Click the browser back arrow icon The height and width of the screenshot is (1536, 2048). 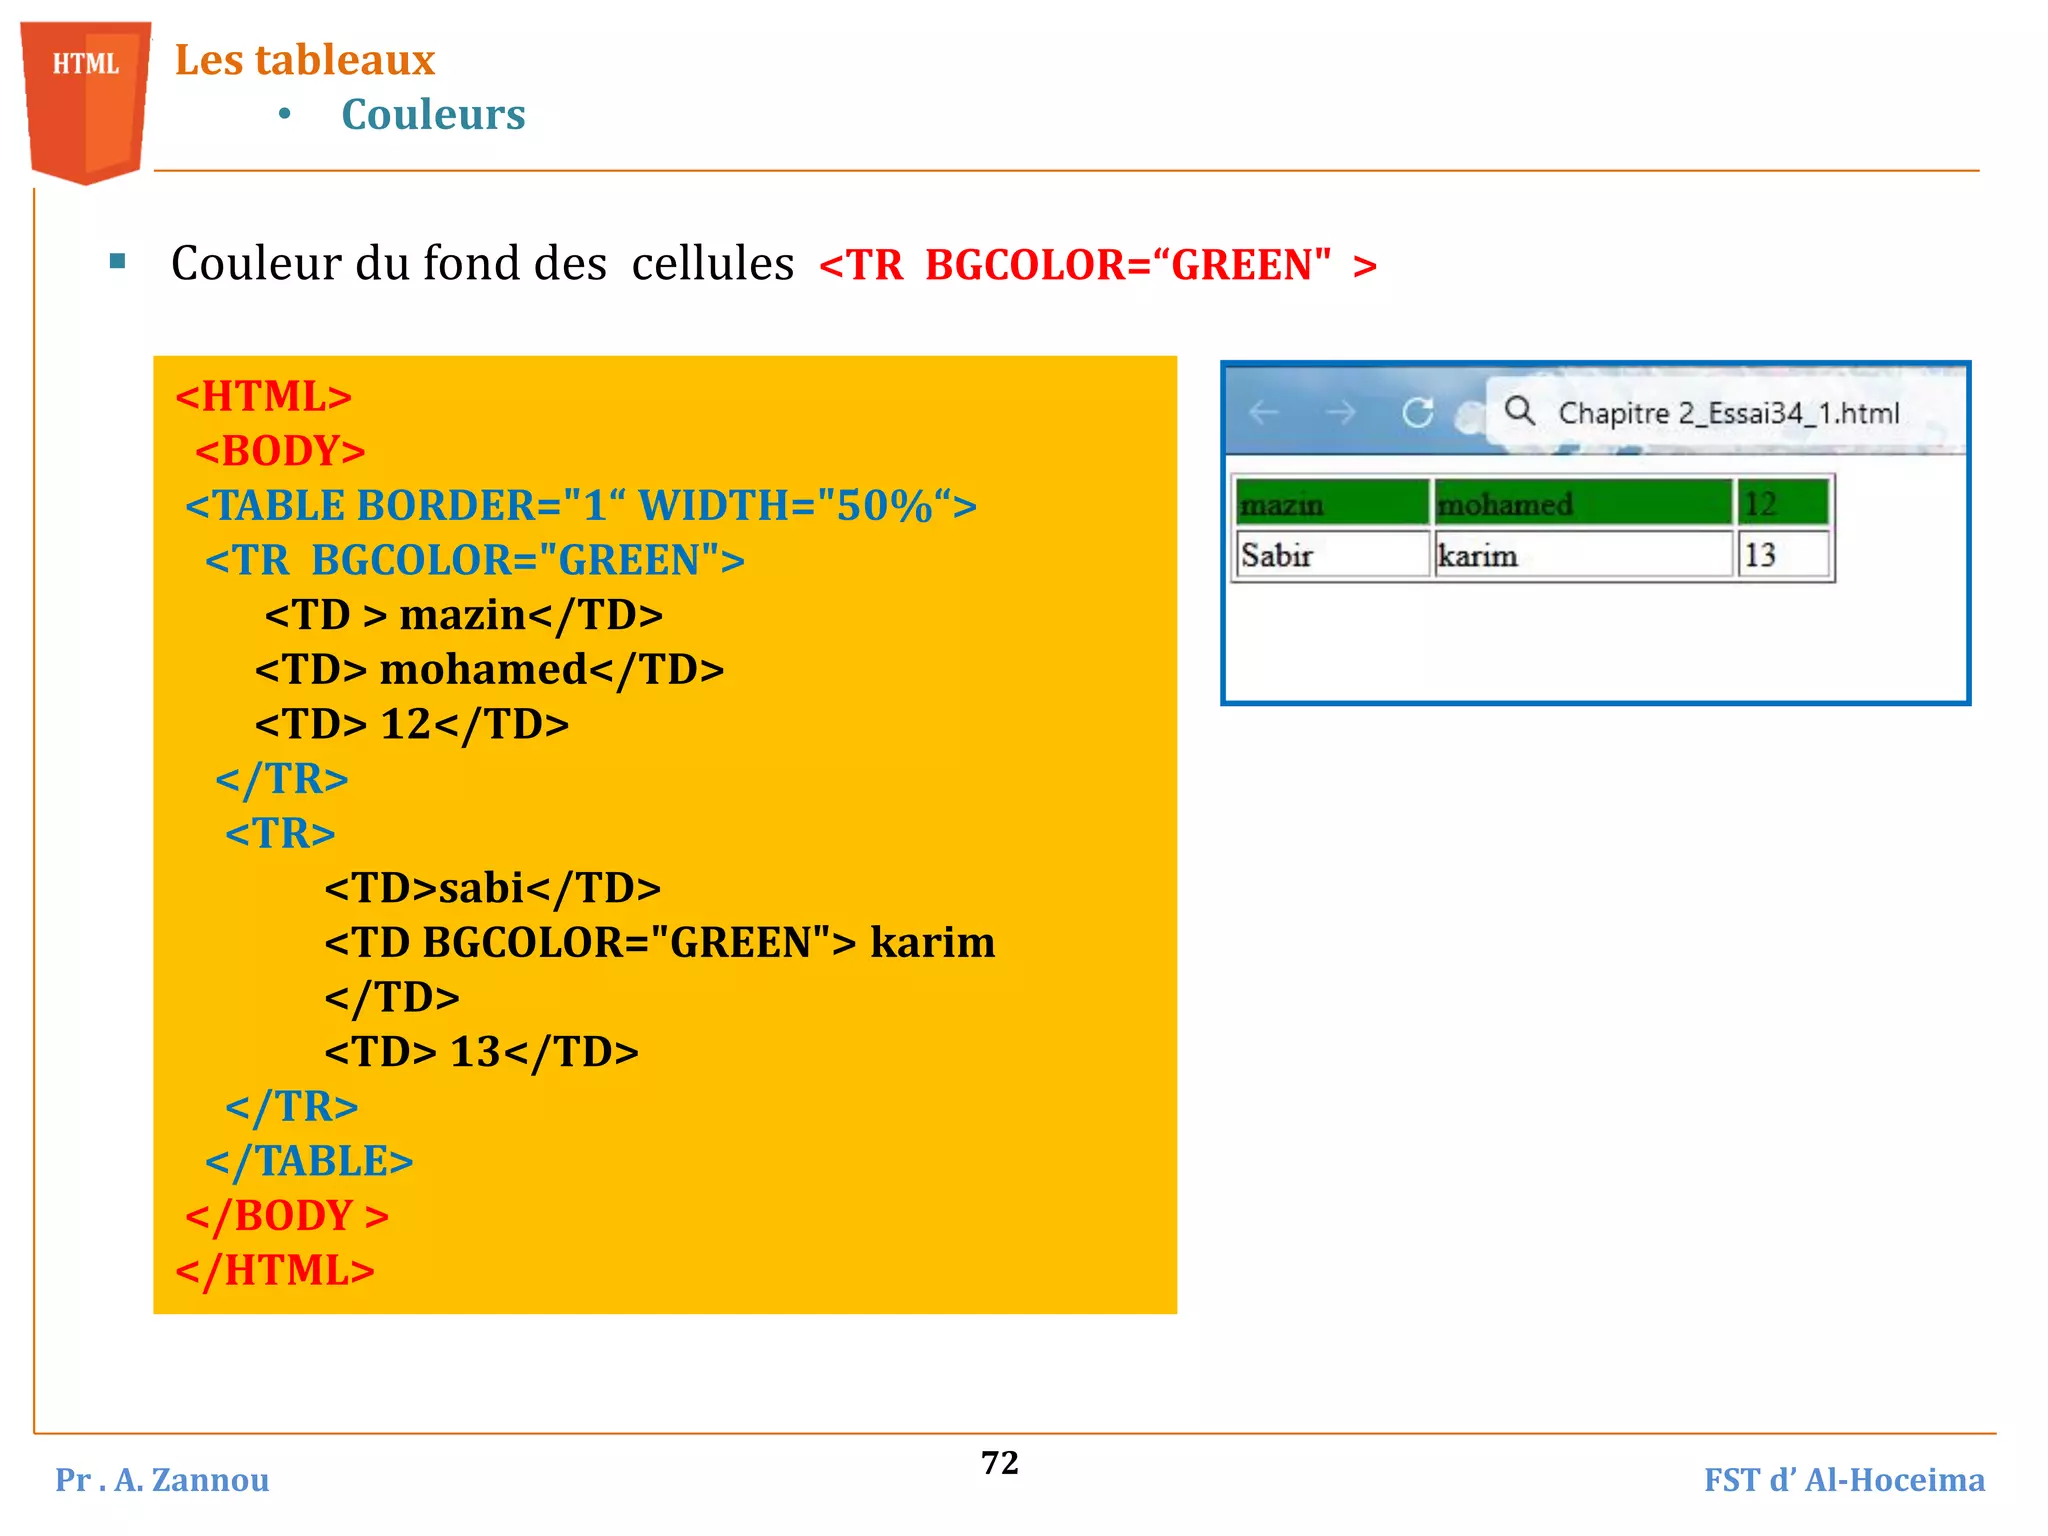(x=1264, y=414)
